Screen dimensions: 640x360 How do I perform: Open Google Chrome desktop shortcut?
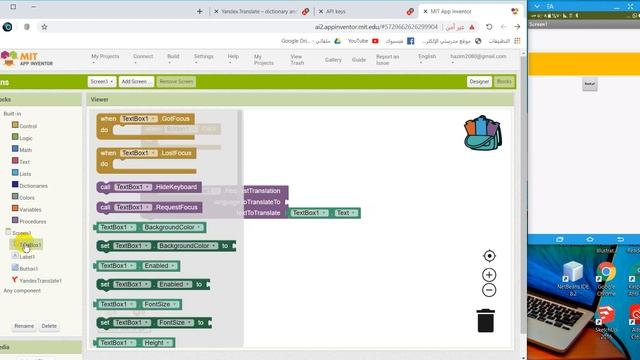(606, 279)
